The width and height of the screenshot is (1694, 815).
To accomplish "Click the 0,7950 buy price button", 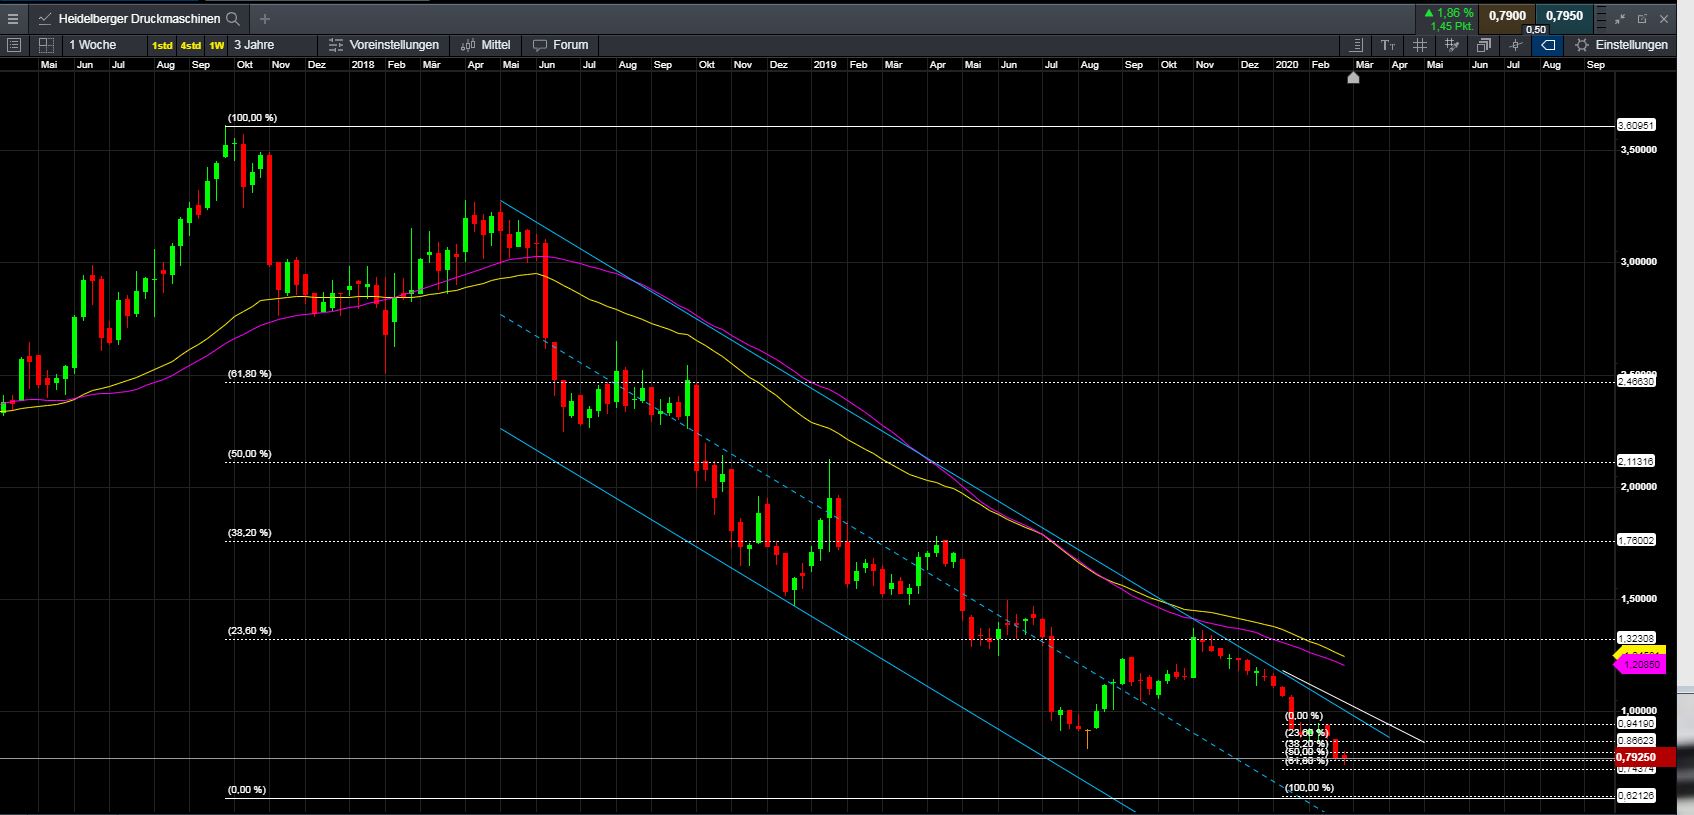I will point(1565,15).
